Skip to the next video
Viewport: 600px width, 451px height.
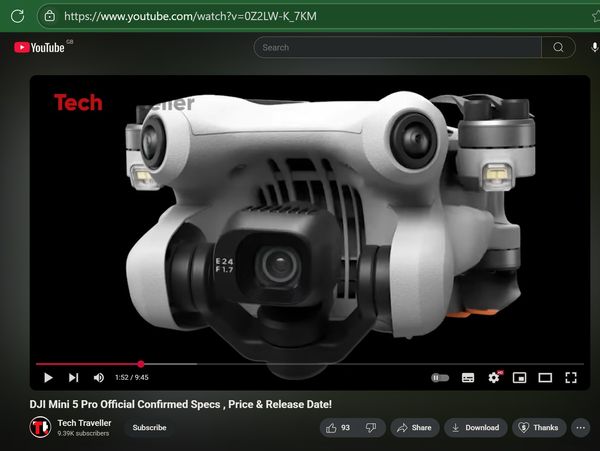[x=73, y=378]
